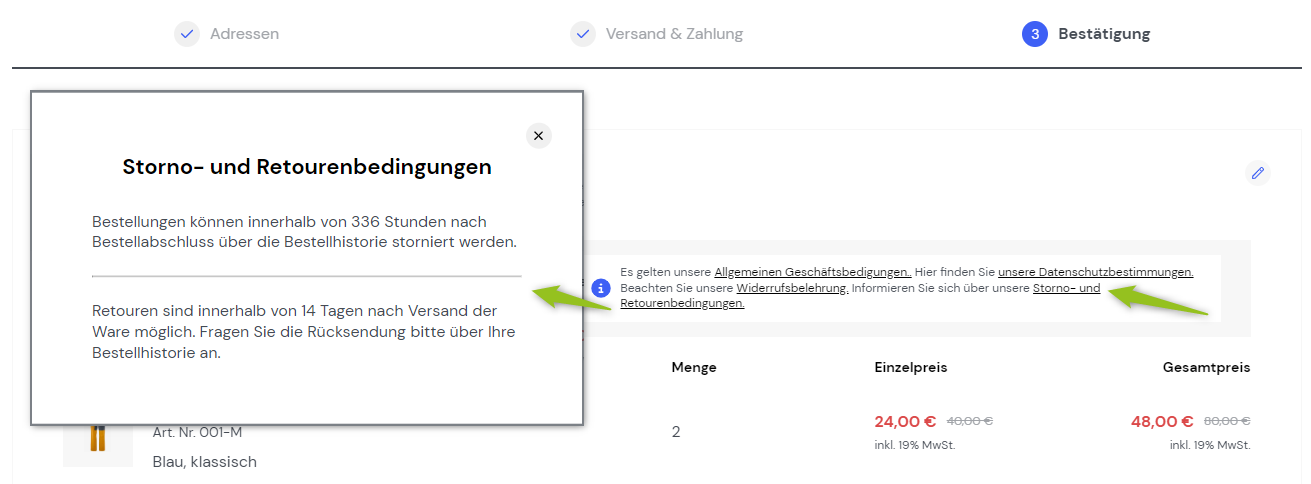This screenshot has height=484, width=1311.
Task: Click the unit price 24,00 €
Action: pyautogui.click(x=905, y=422)
